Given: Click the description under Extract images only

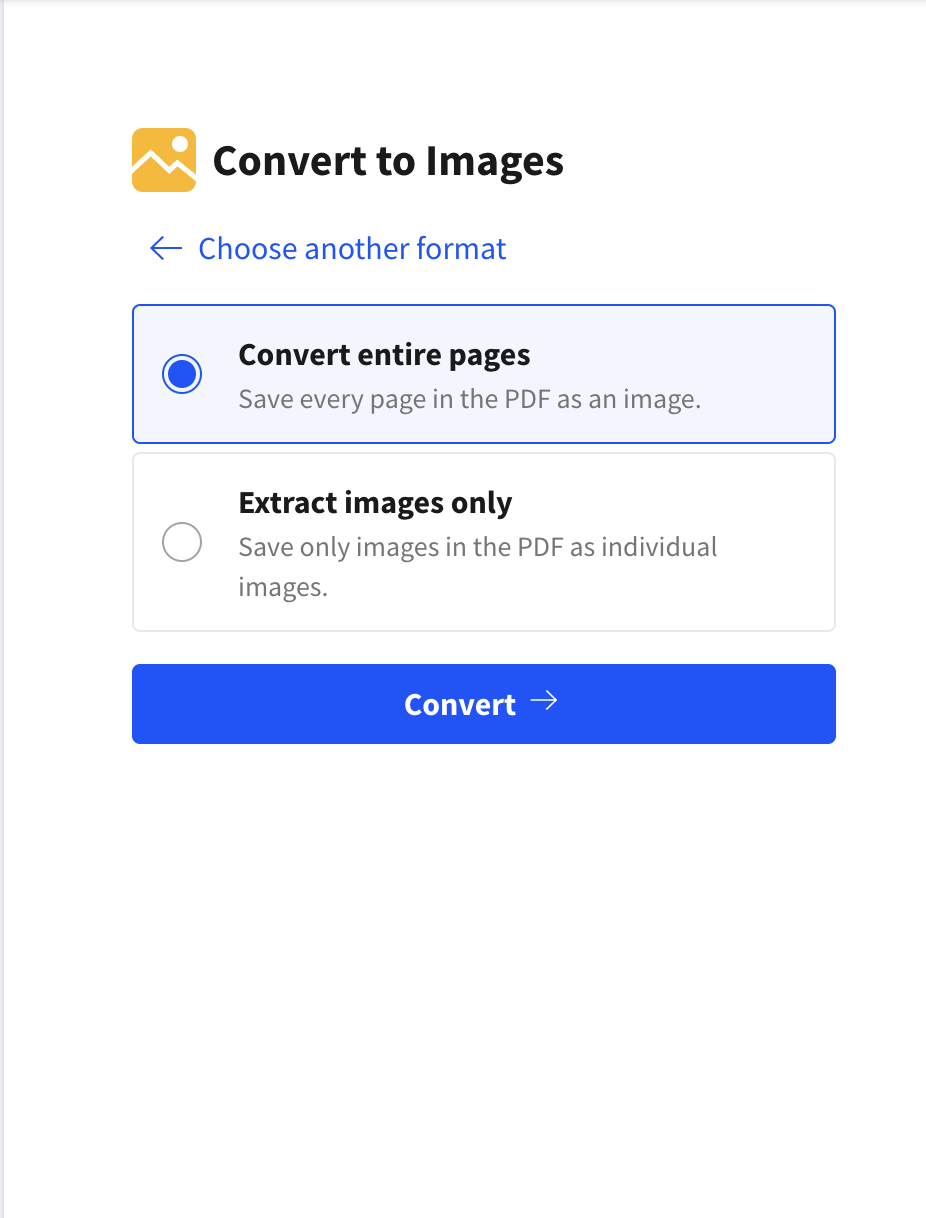Looking at the screenshot, I should [477, 566].
